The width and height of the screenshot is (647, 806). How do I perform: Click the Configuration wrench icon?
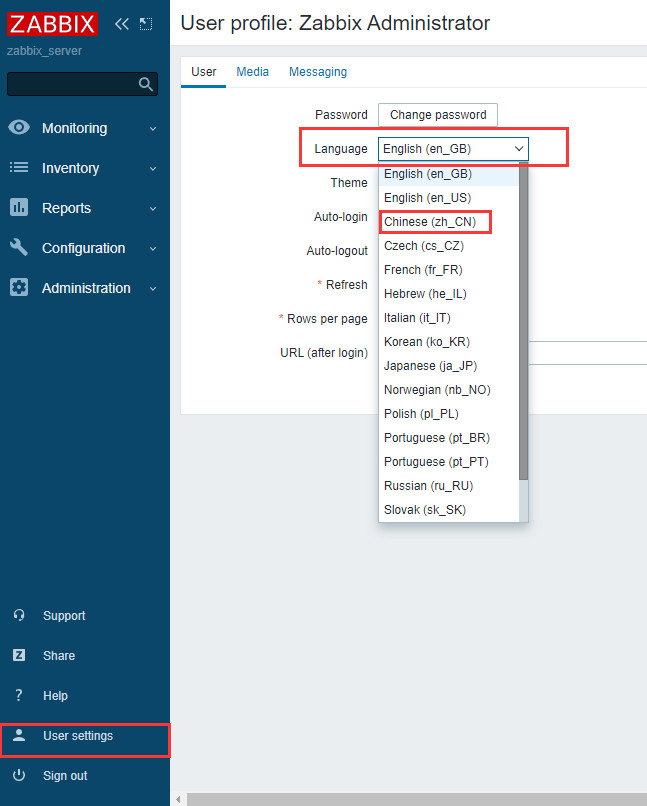[x=19, y=248]
